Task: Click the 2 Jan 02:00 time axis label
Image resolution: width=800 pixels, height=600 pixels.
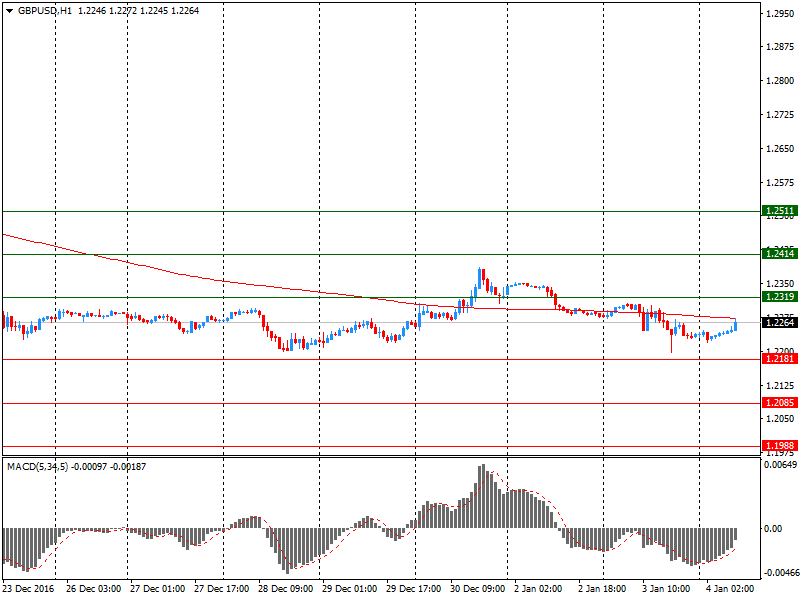Action: [538, 589]
